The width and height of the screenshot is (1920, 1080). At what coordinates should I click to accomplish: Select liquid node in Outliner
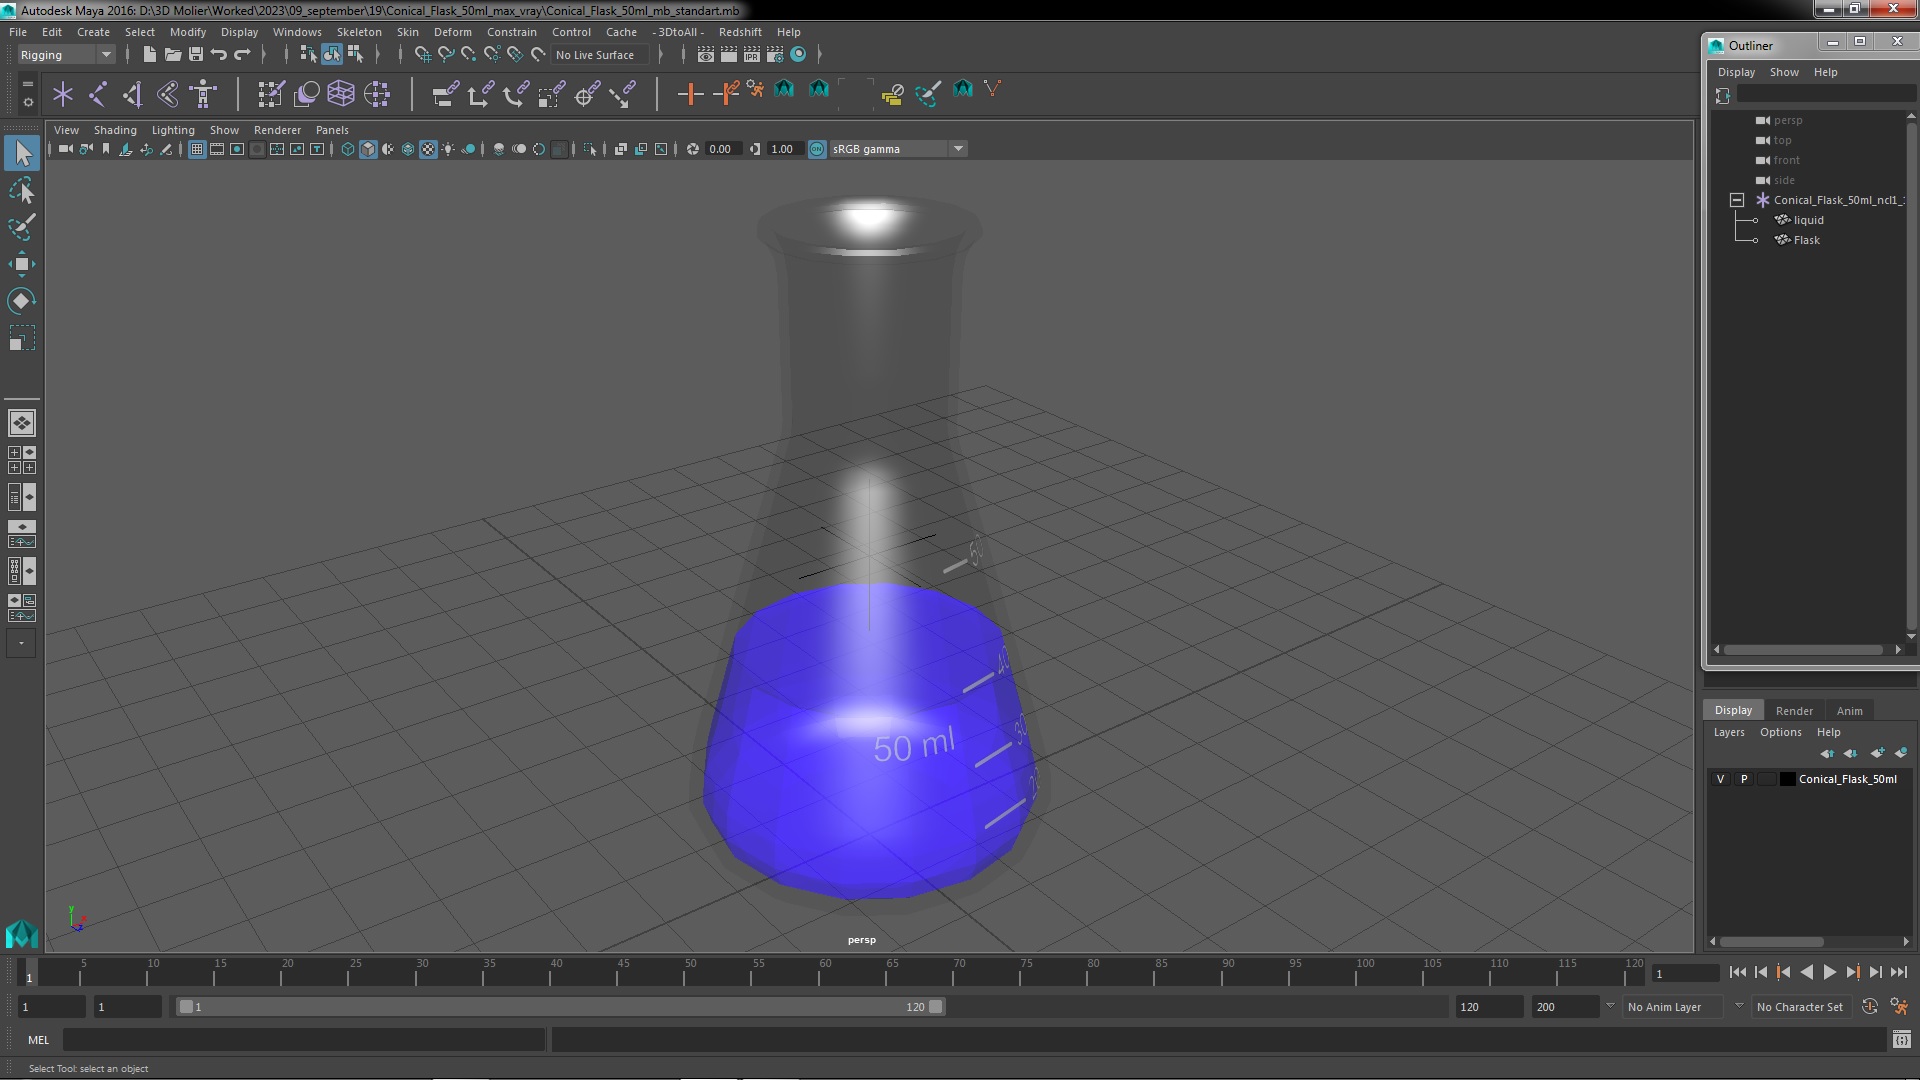tap(1808, 220)
